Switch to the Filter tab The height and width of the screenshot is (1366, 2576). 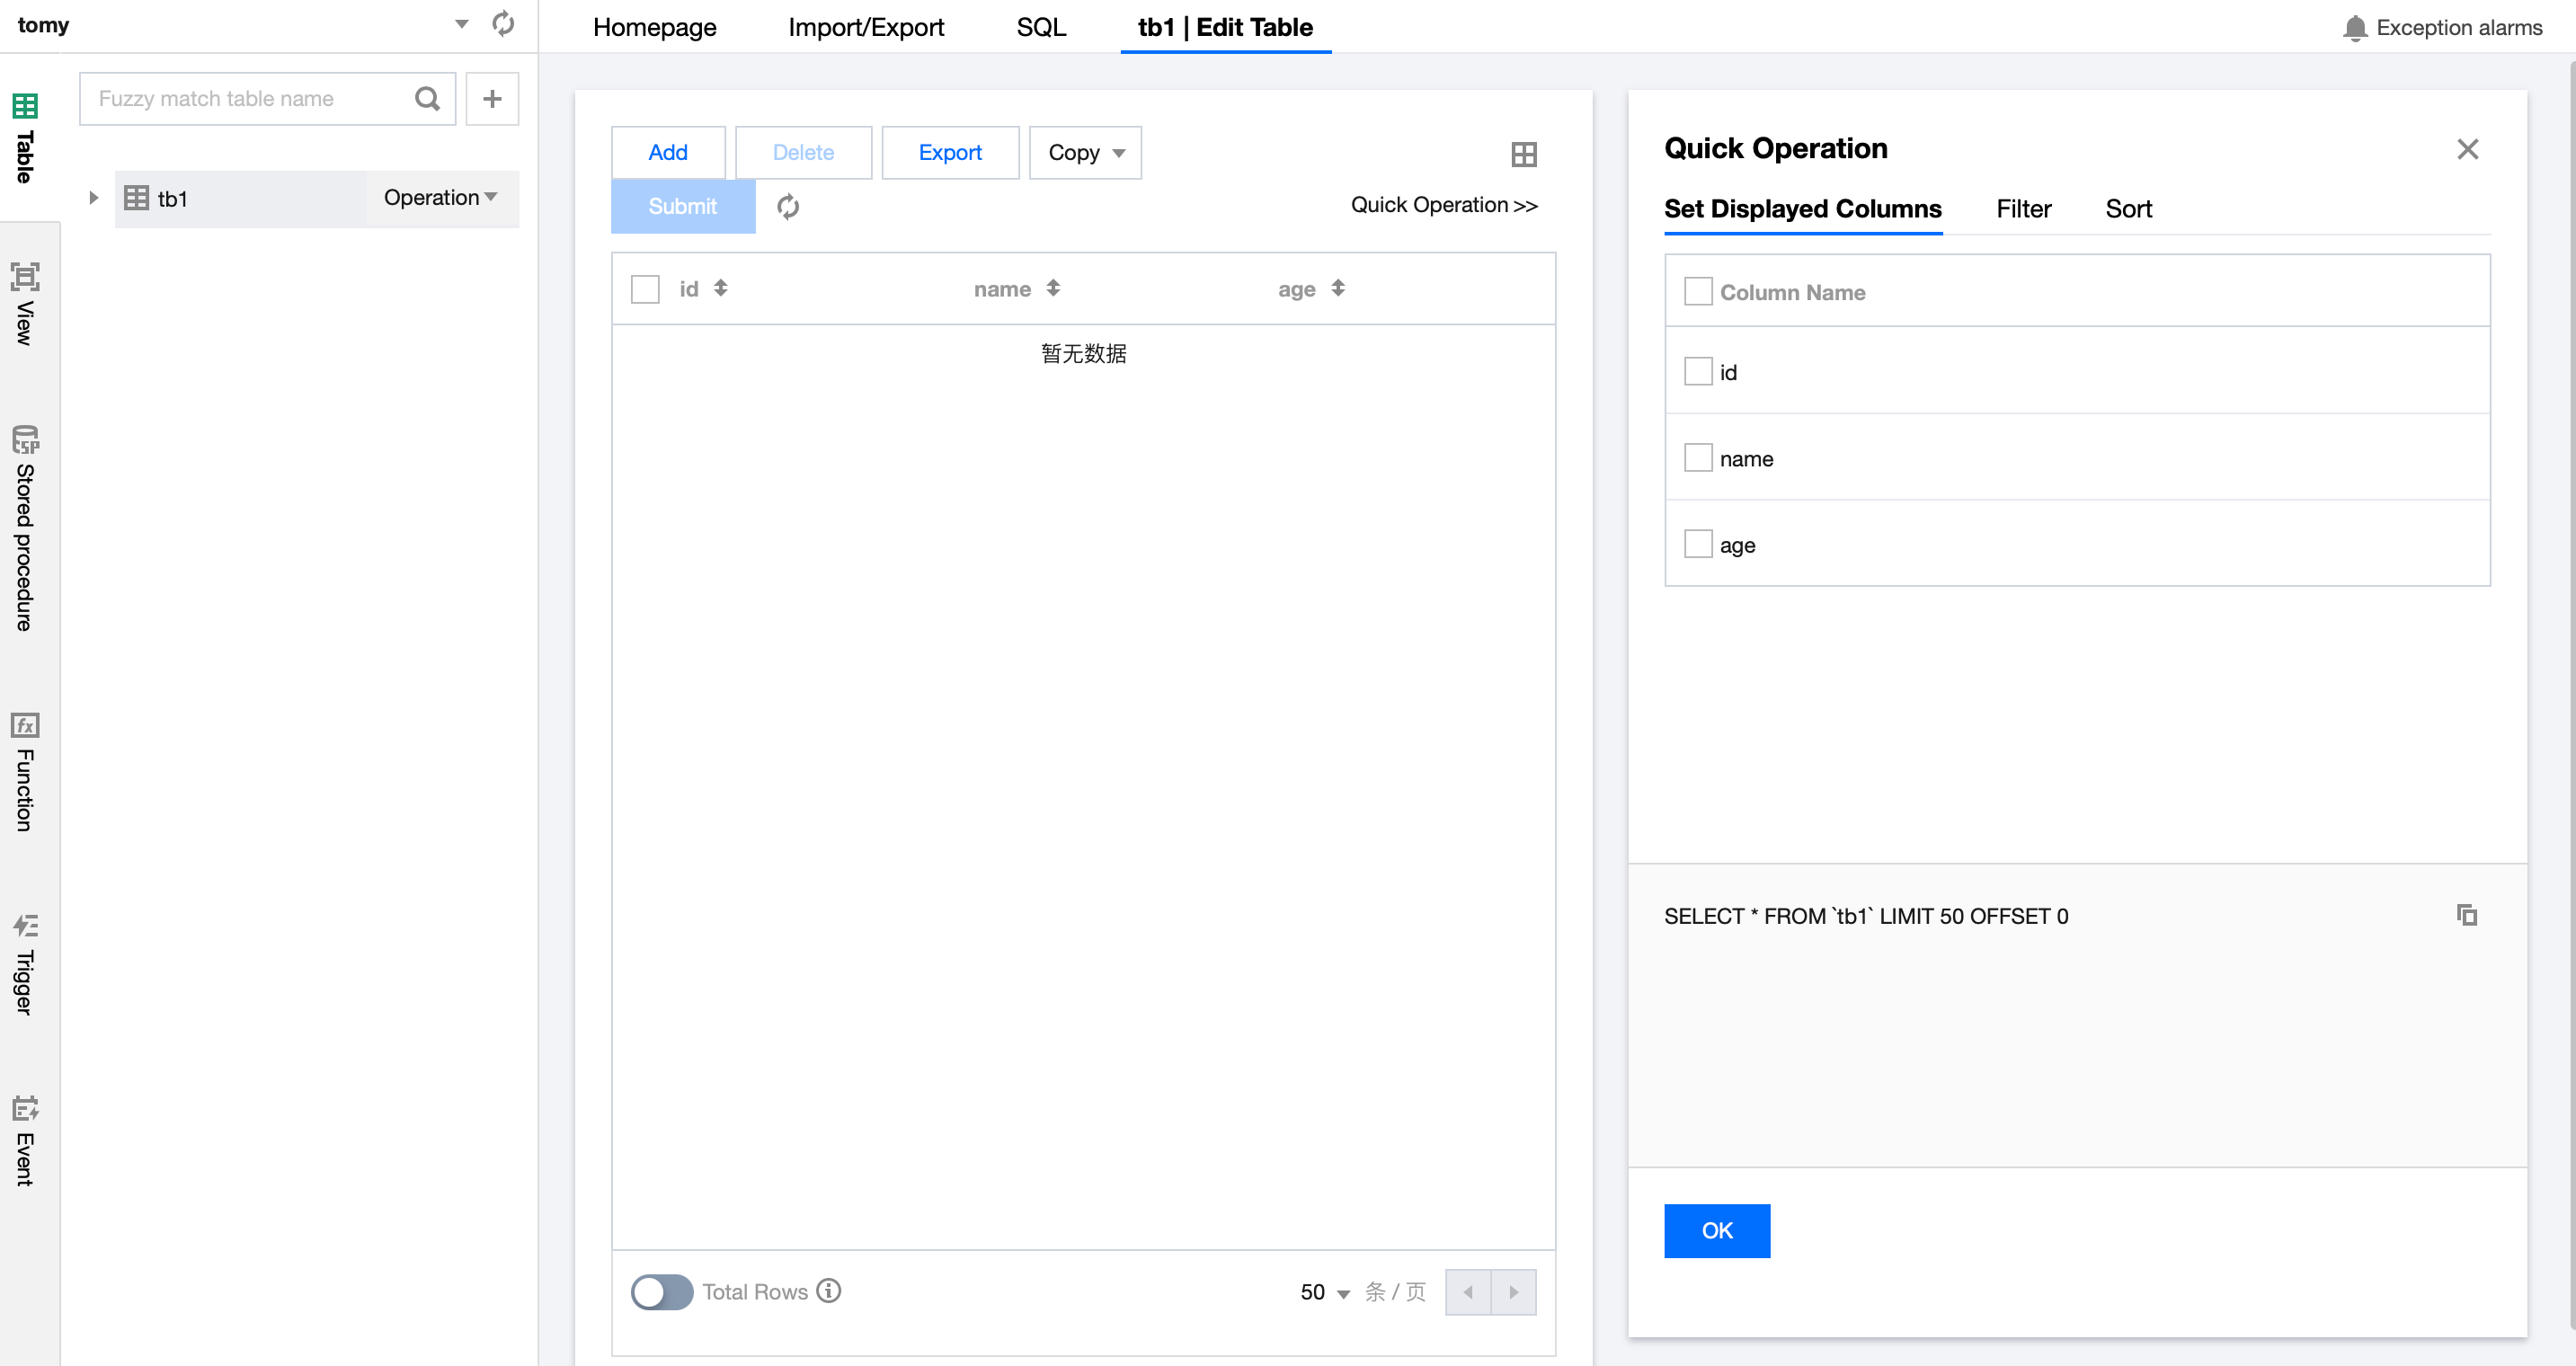tap(2023, 208)
